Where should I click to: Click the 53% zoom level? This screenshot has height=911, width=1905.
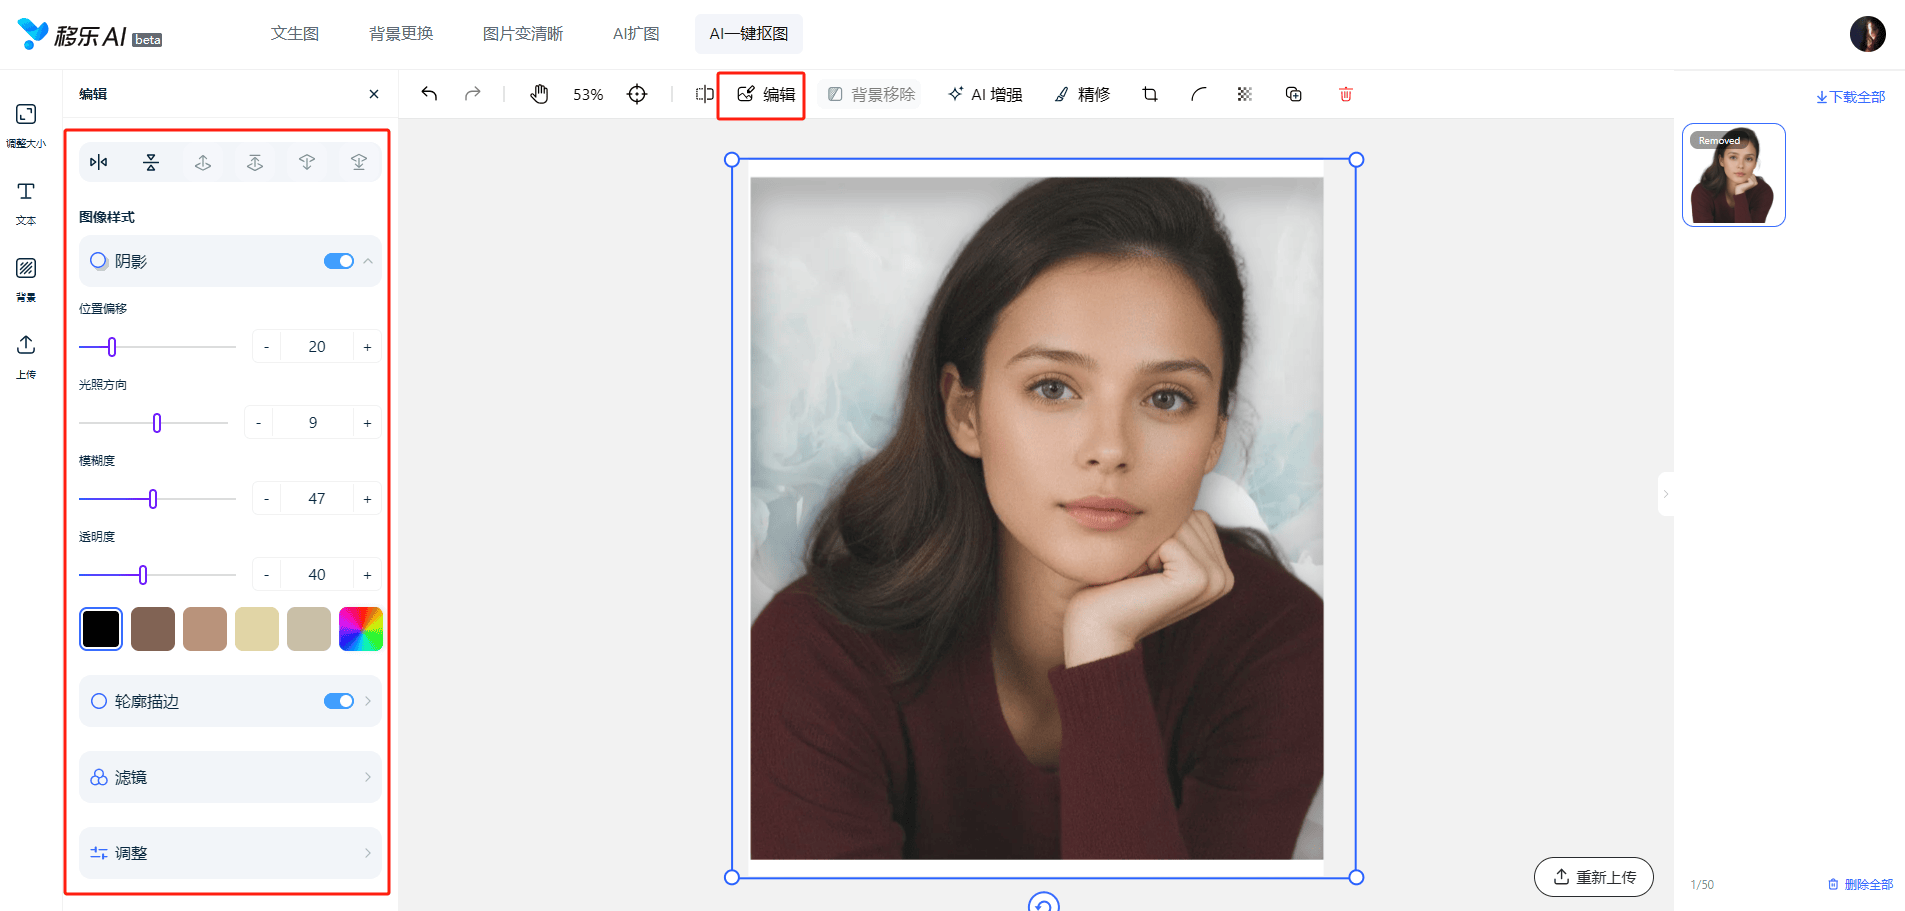[x=588, y=95]
